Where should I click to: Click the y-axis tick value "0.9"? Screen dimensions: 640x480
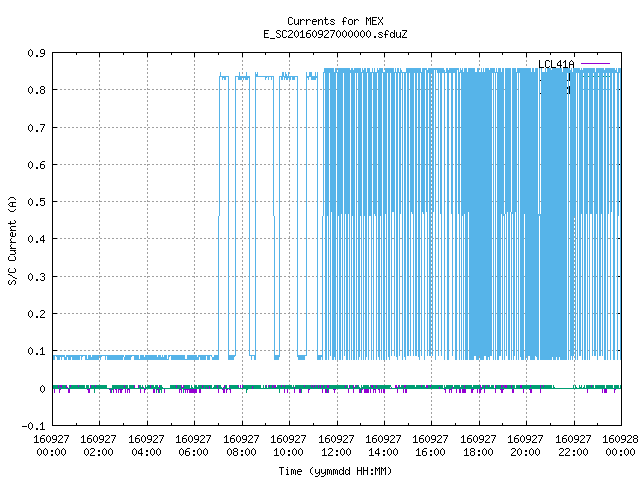click(x=36, y=53)
